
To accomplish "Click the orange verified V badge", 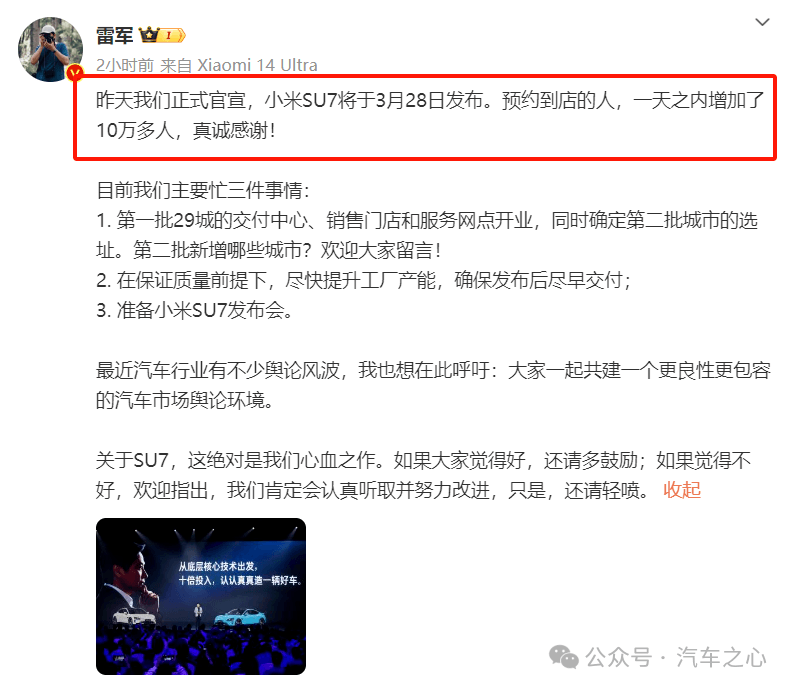I will pos(75,74).
